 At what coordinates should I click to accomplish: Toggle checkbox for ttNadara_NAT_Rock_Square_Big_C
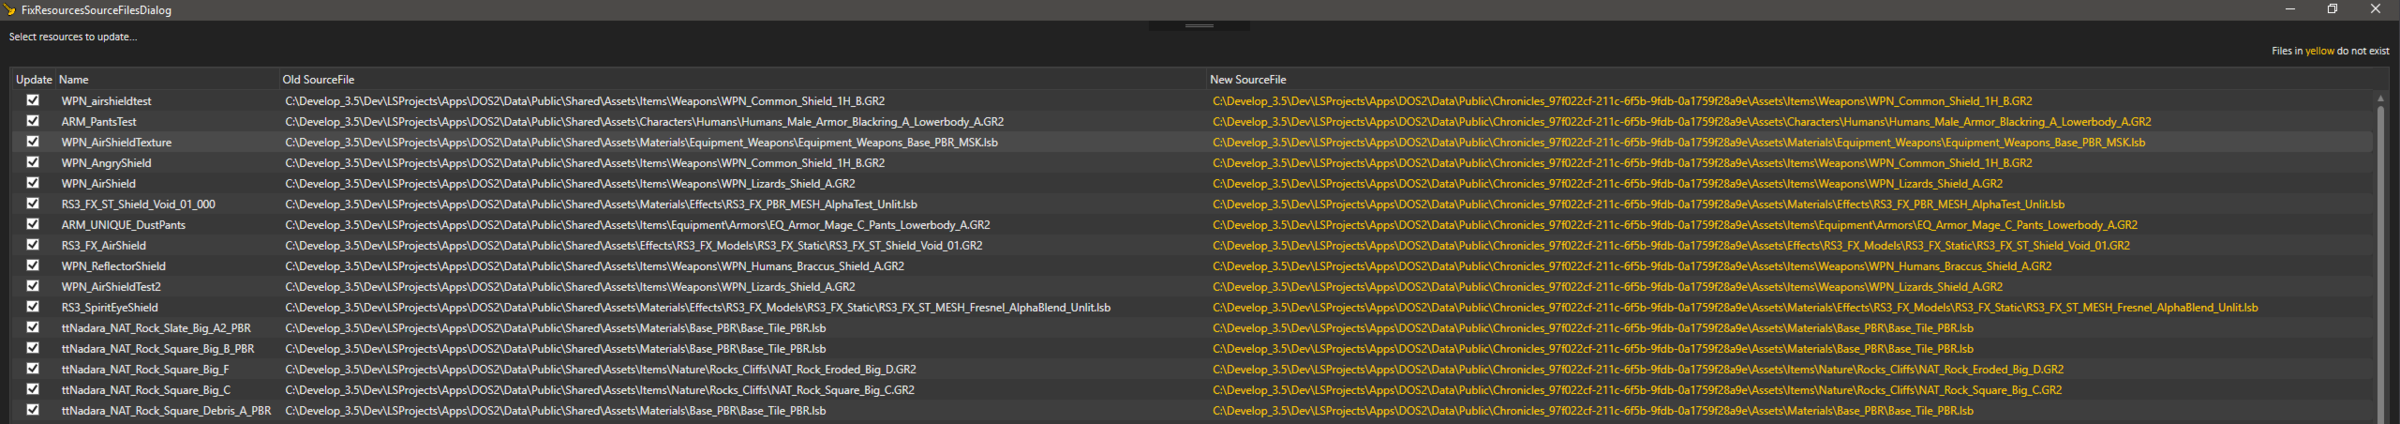(x=33, y=389)
